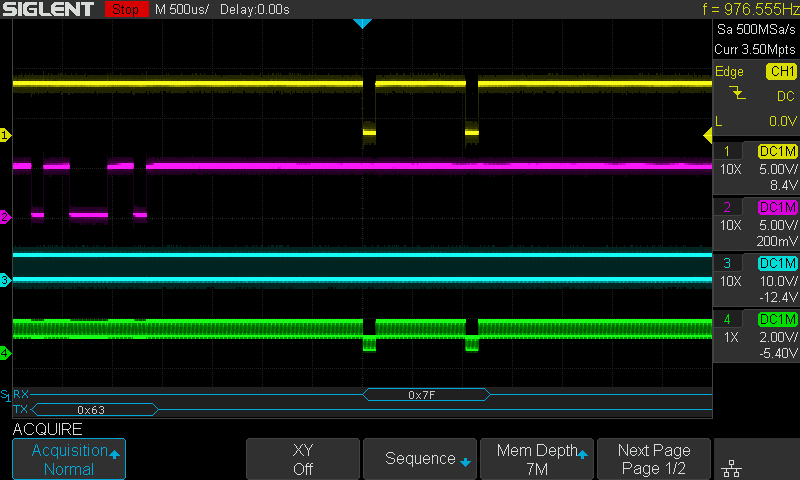Click the yellow trigger level arrow

pyautogui.click(x=708, y=135)
